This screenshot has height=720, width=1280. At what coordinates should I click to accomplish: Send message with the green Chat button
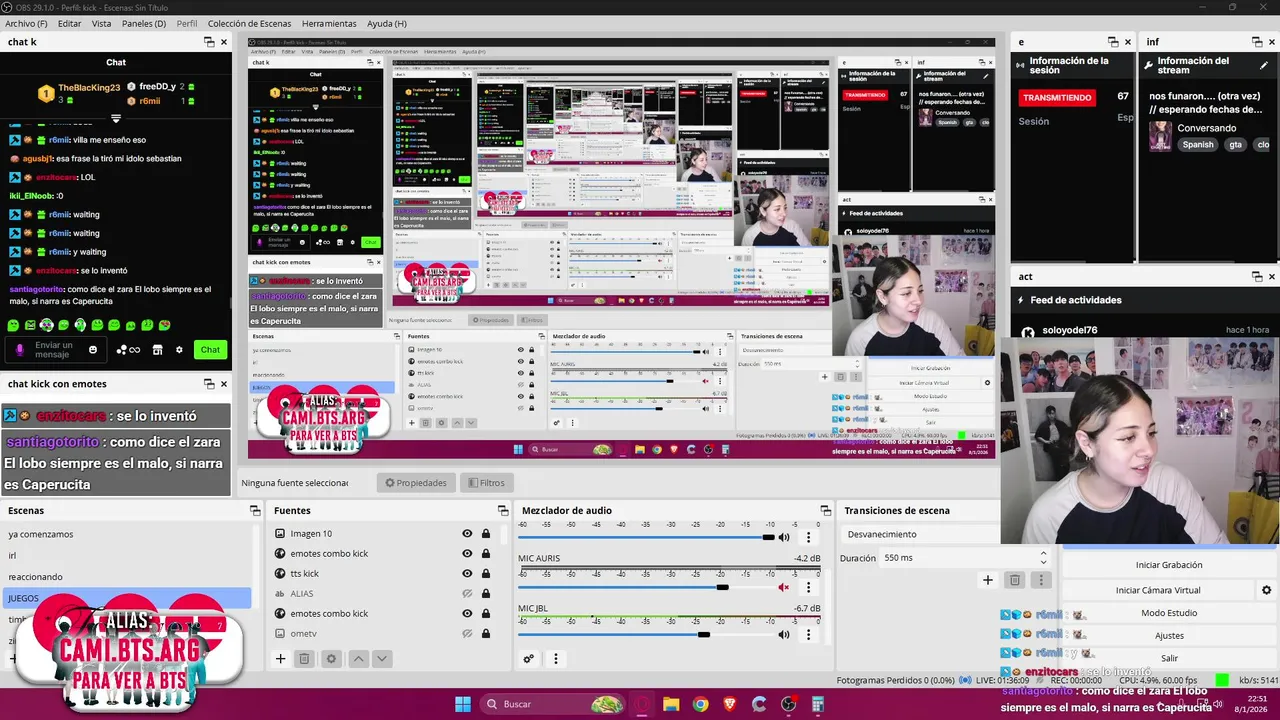point(210,349)
